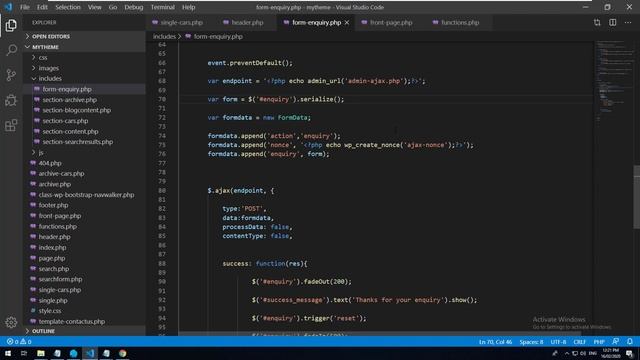
Task: Click includes in the breadcrumb path
Action: 164,36
